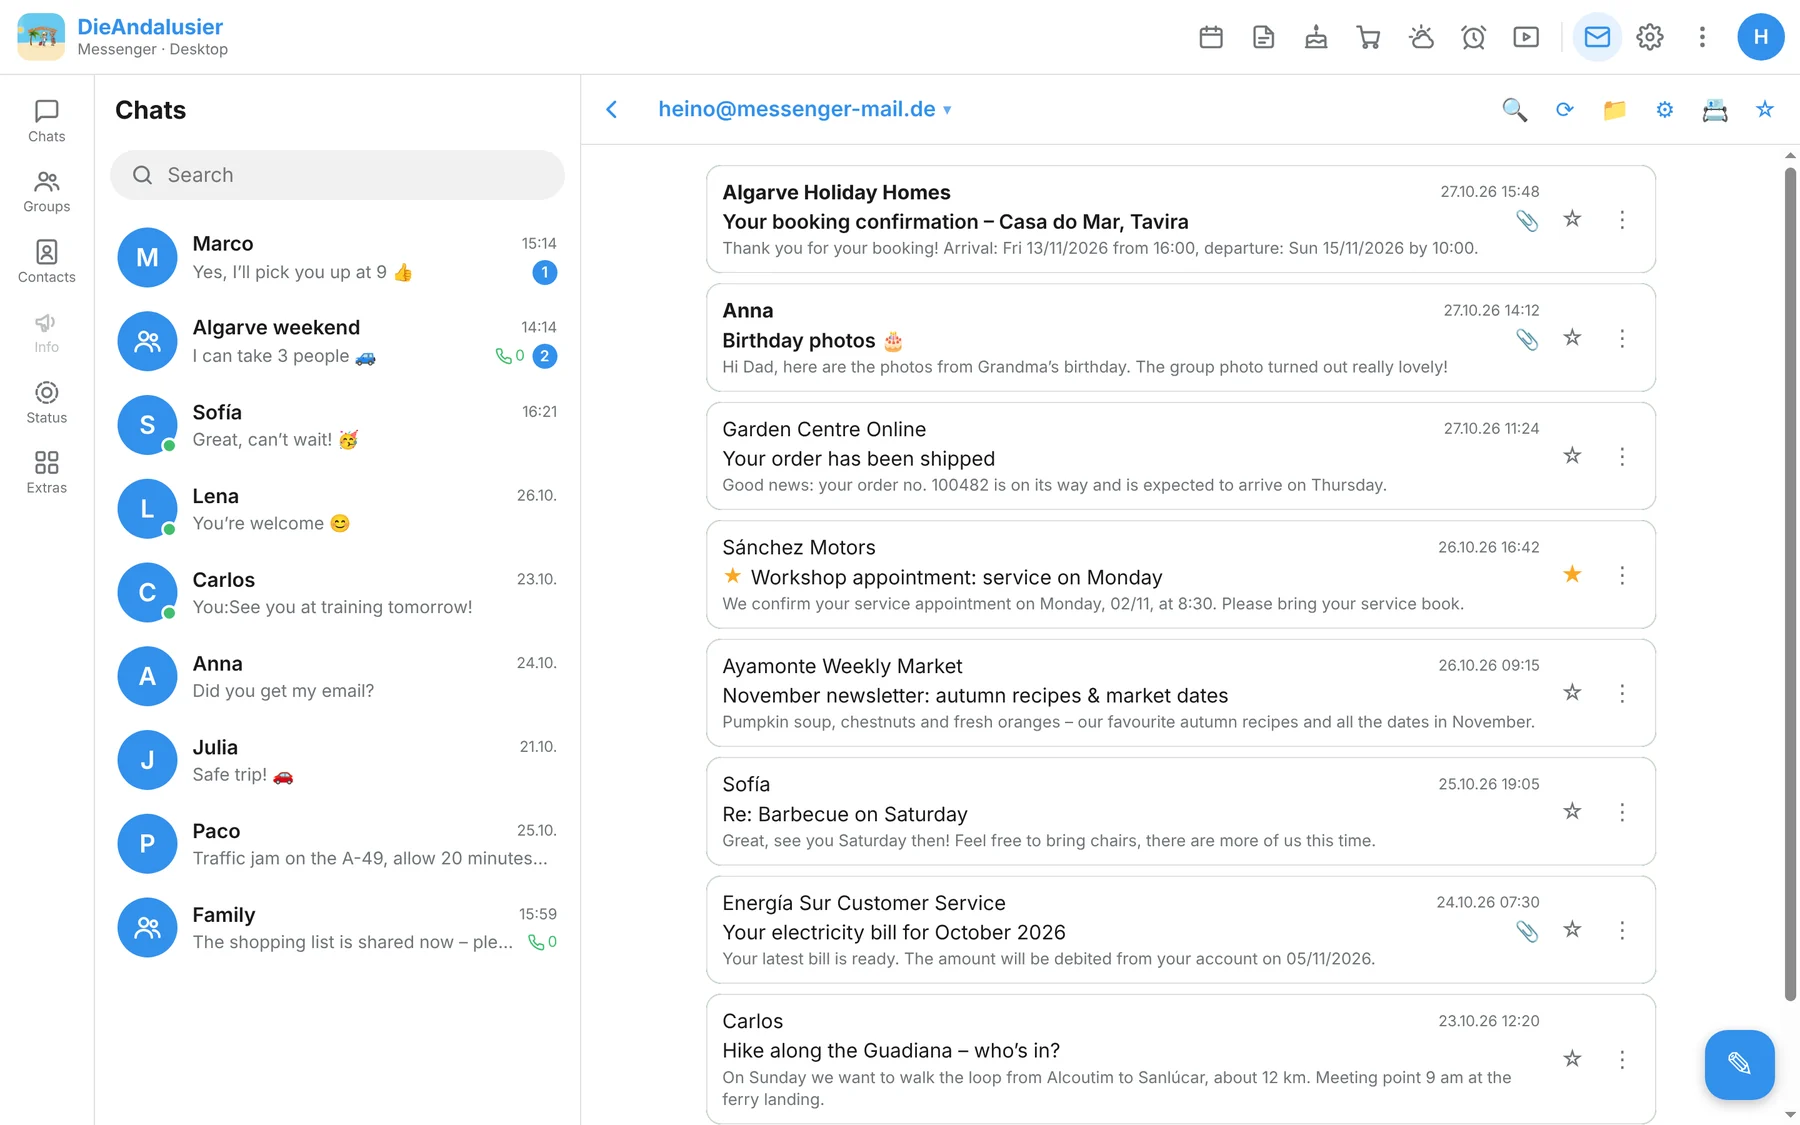Open the mailbox settings gear
The width and height of the screenshot is (1800, 1125).
(x=1665, y=110)
